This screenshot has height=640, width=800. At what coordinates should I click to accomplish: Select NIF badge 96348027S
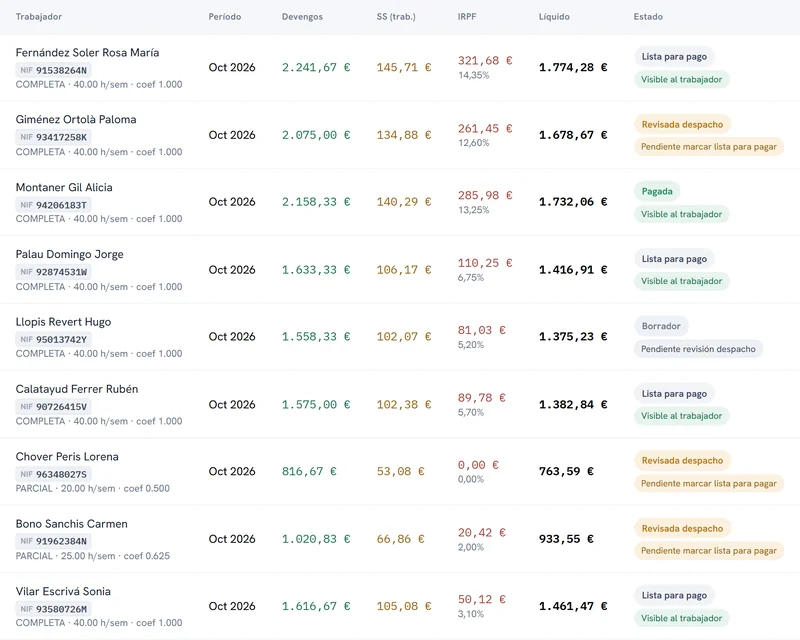click(54, 474)
